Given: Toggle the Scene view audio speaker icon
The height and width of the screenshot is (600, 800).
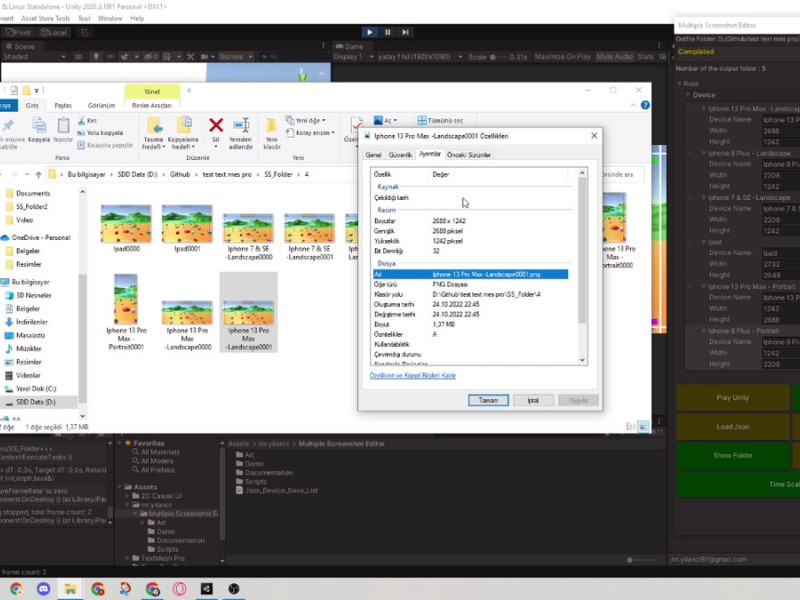Looking at the screenshot, I should (x=110, y=57).
